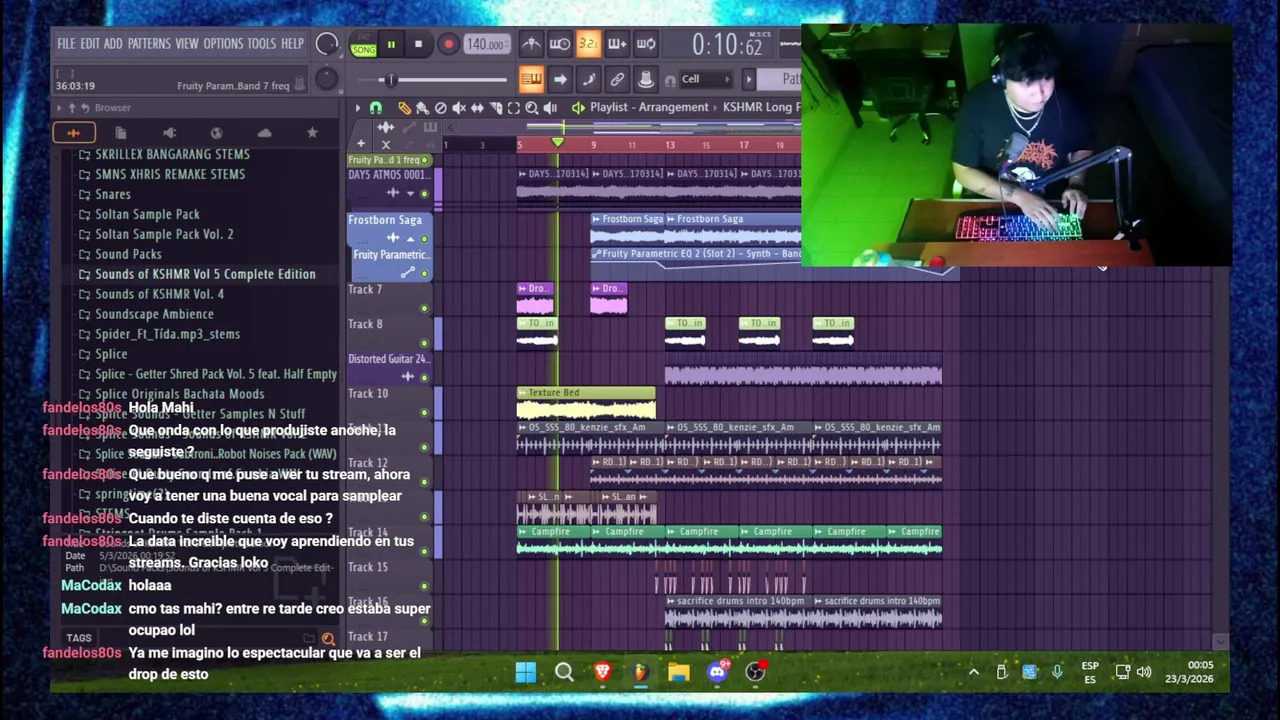Mute the DAY5 ATMOS track

click(x=424, y=194)
